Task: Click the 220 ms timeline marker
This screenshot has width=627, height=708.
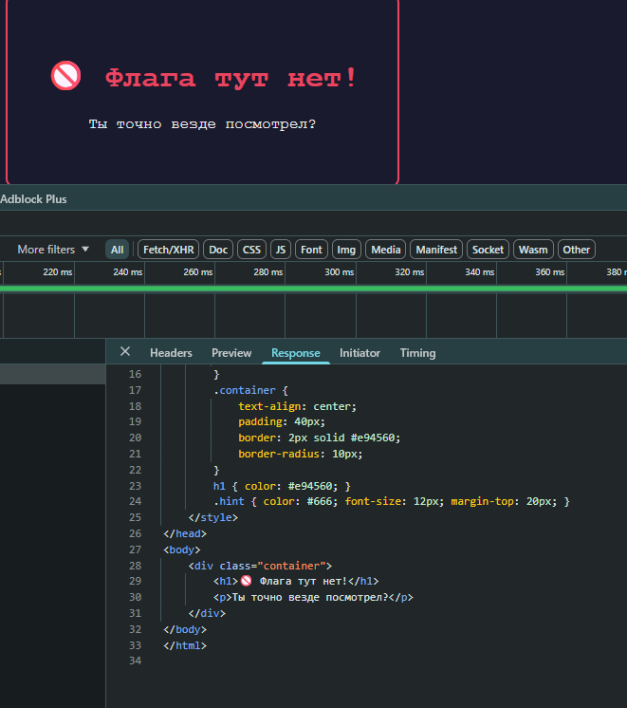Action: tap(57, 272)
